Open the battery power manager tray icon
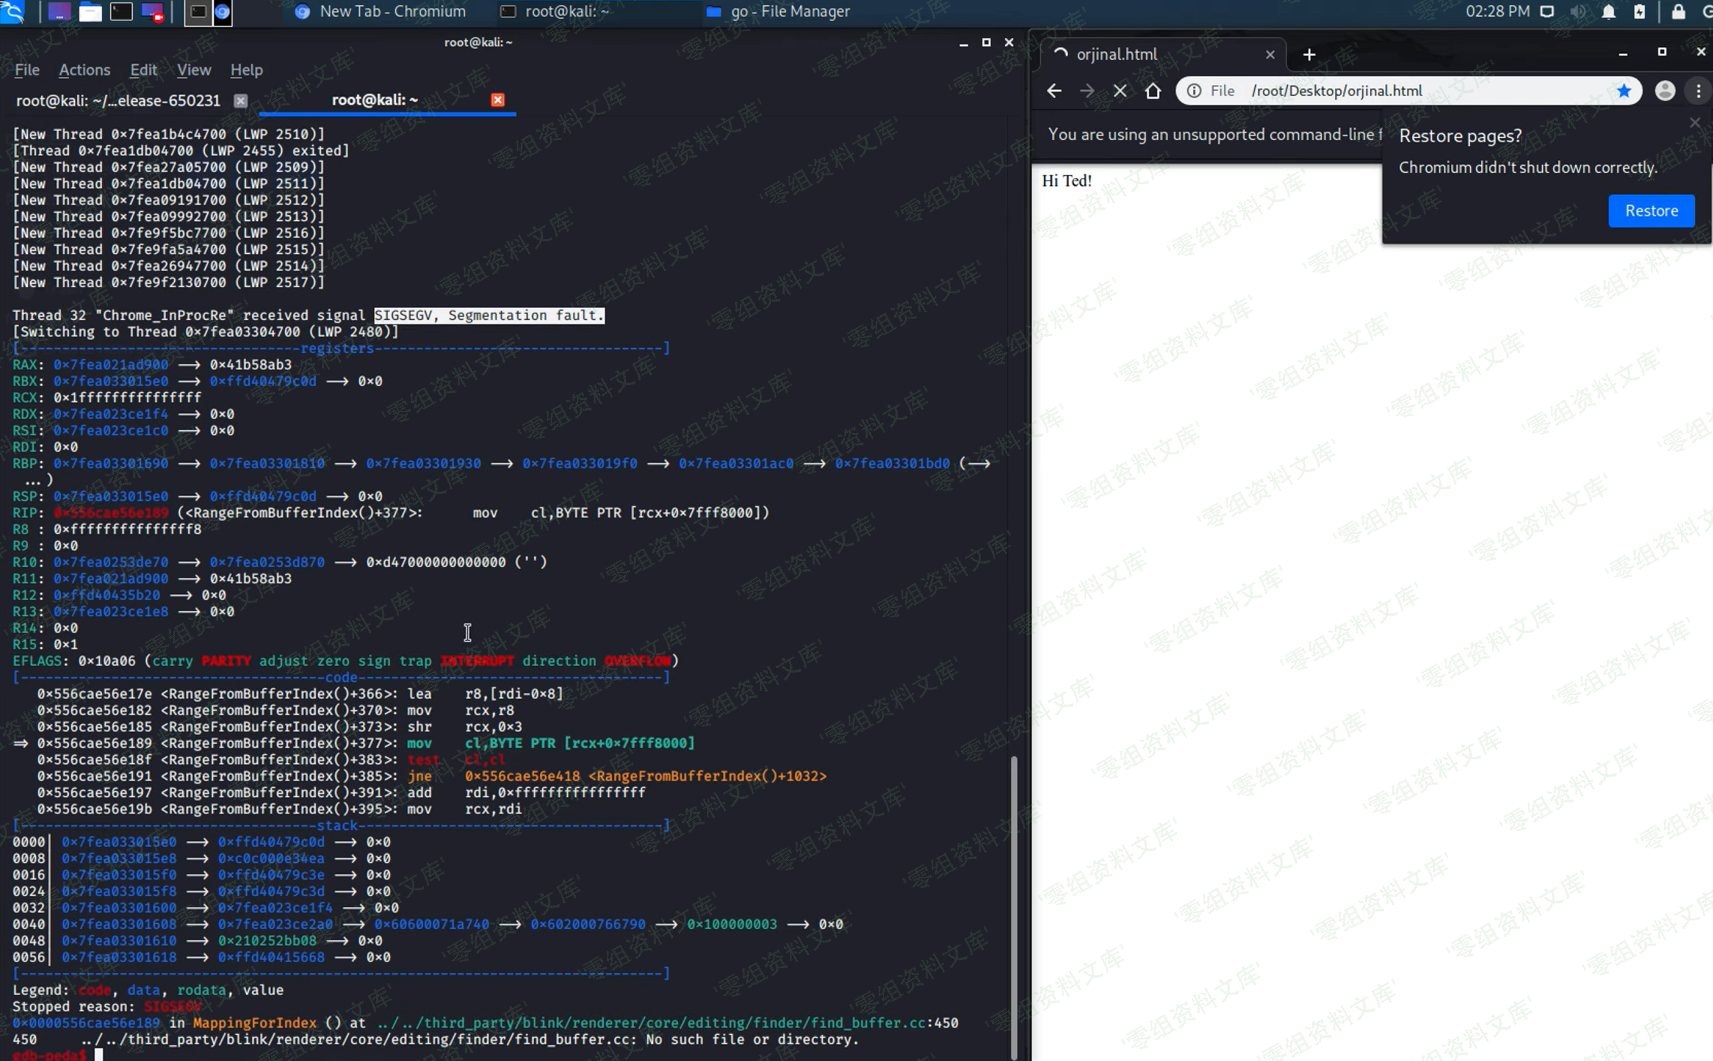 pos(1639,11)
